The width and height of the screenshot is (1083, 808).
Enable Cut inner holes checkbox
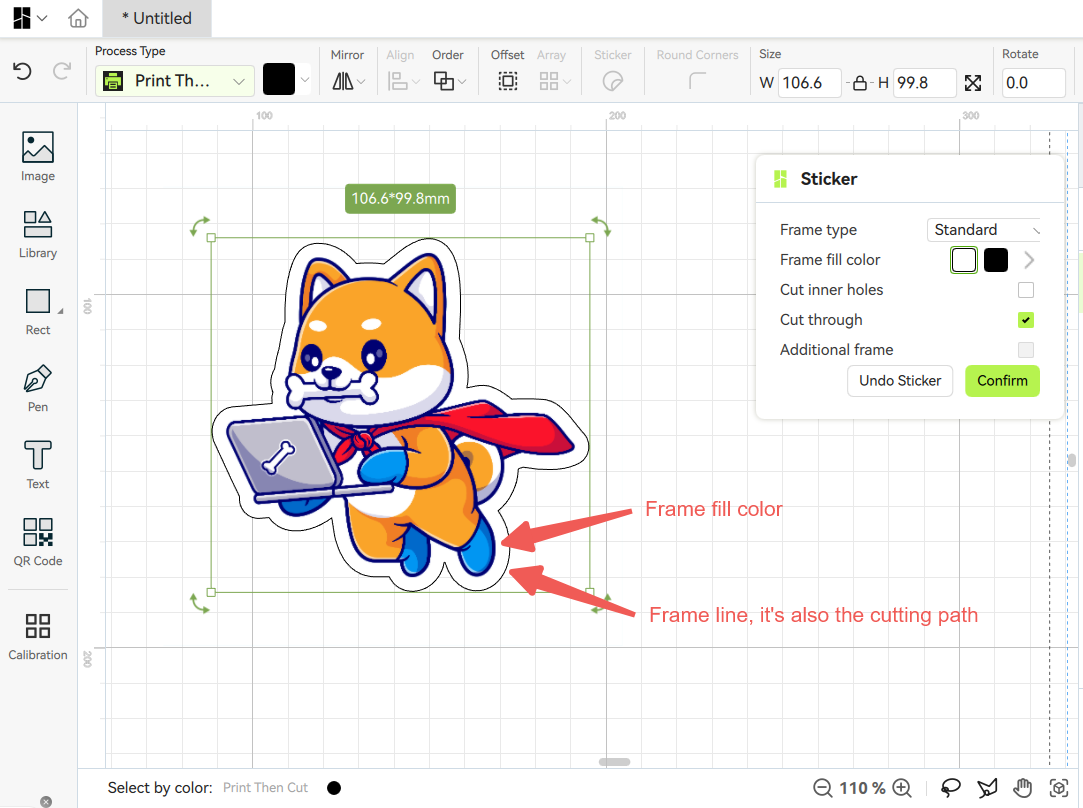click(x=1026, y=290)
